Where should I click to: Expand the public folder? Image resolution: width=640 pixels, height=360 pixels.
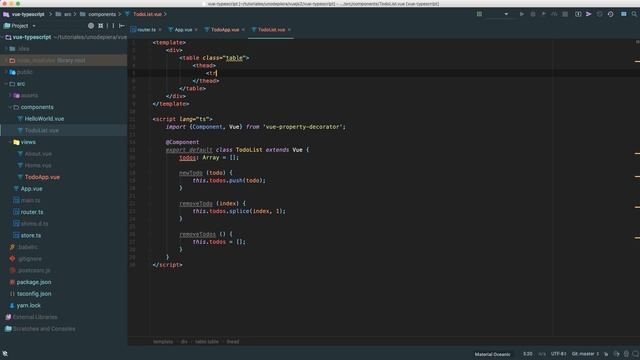(7, 72)
